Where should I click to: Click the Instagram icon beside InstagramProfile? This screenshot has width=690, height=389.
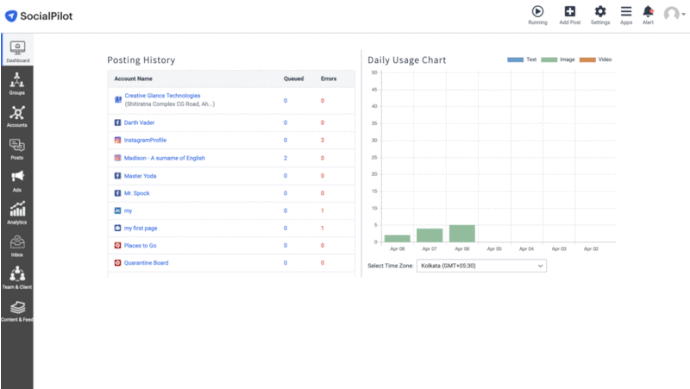pyautogui.click(x=117, y=140)
